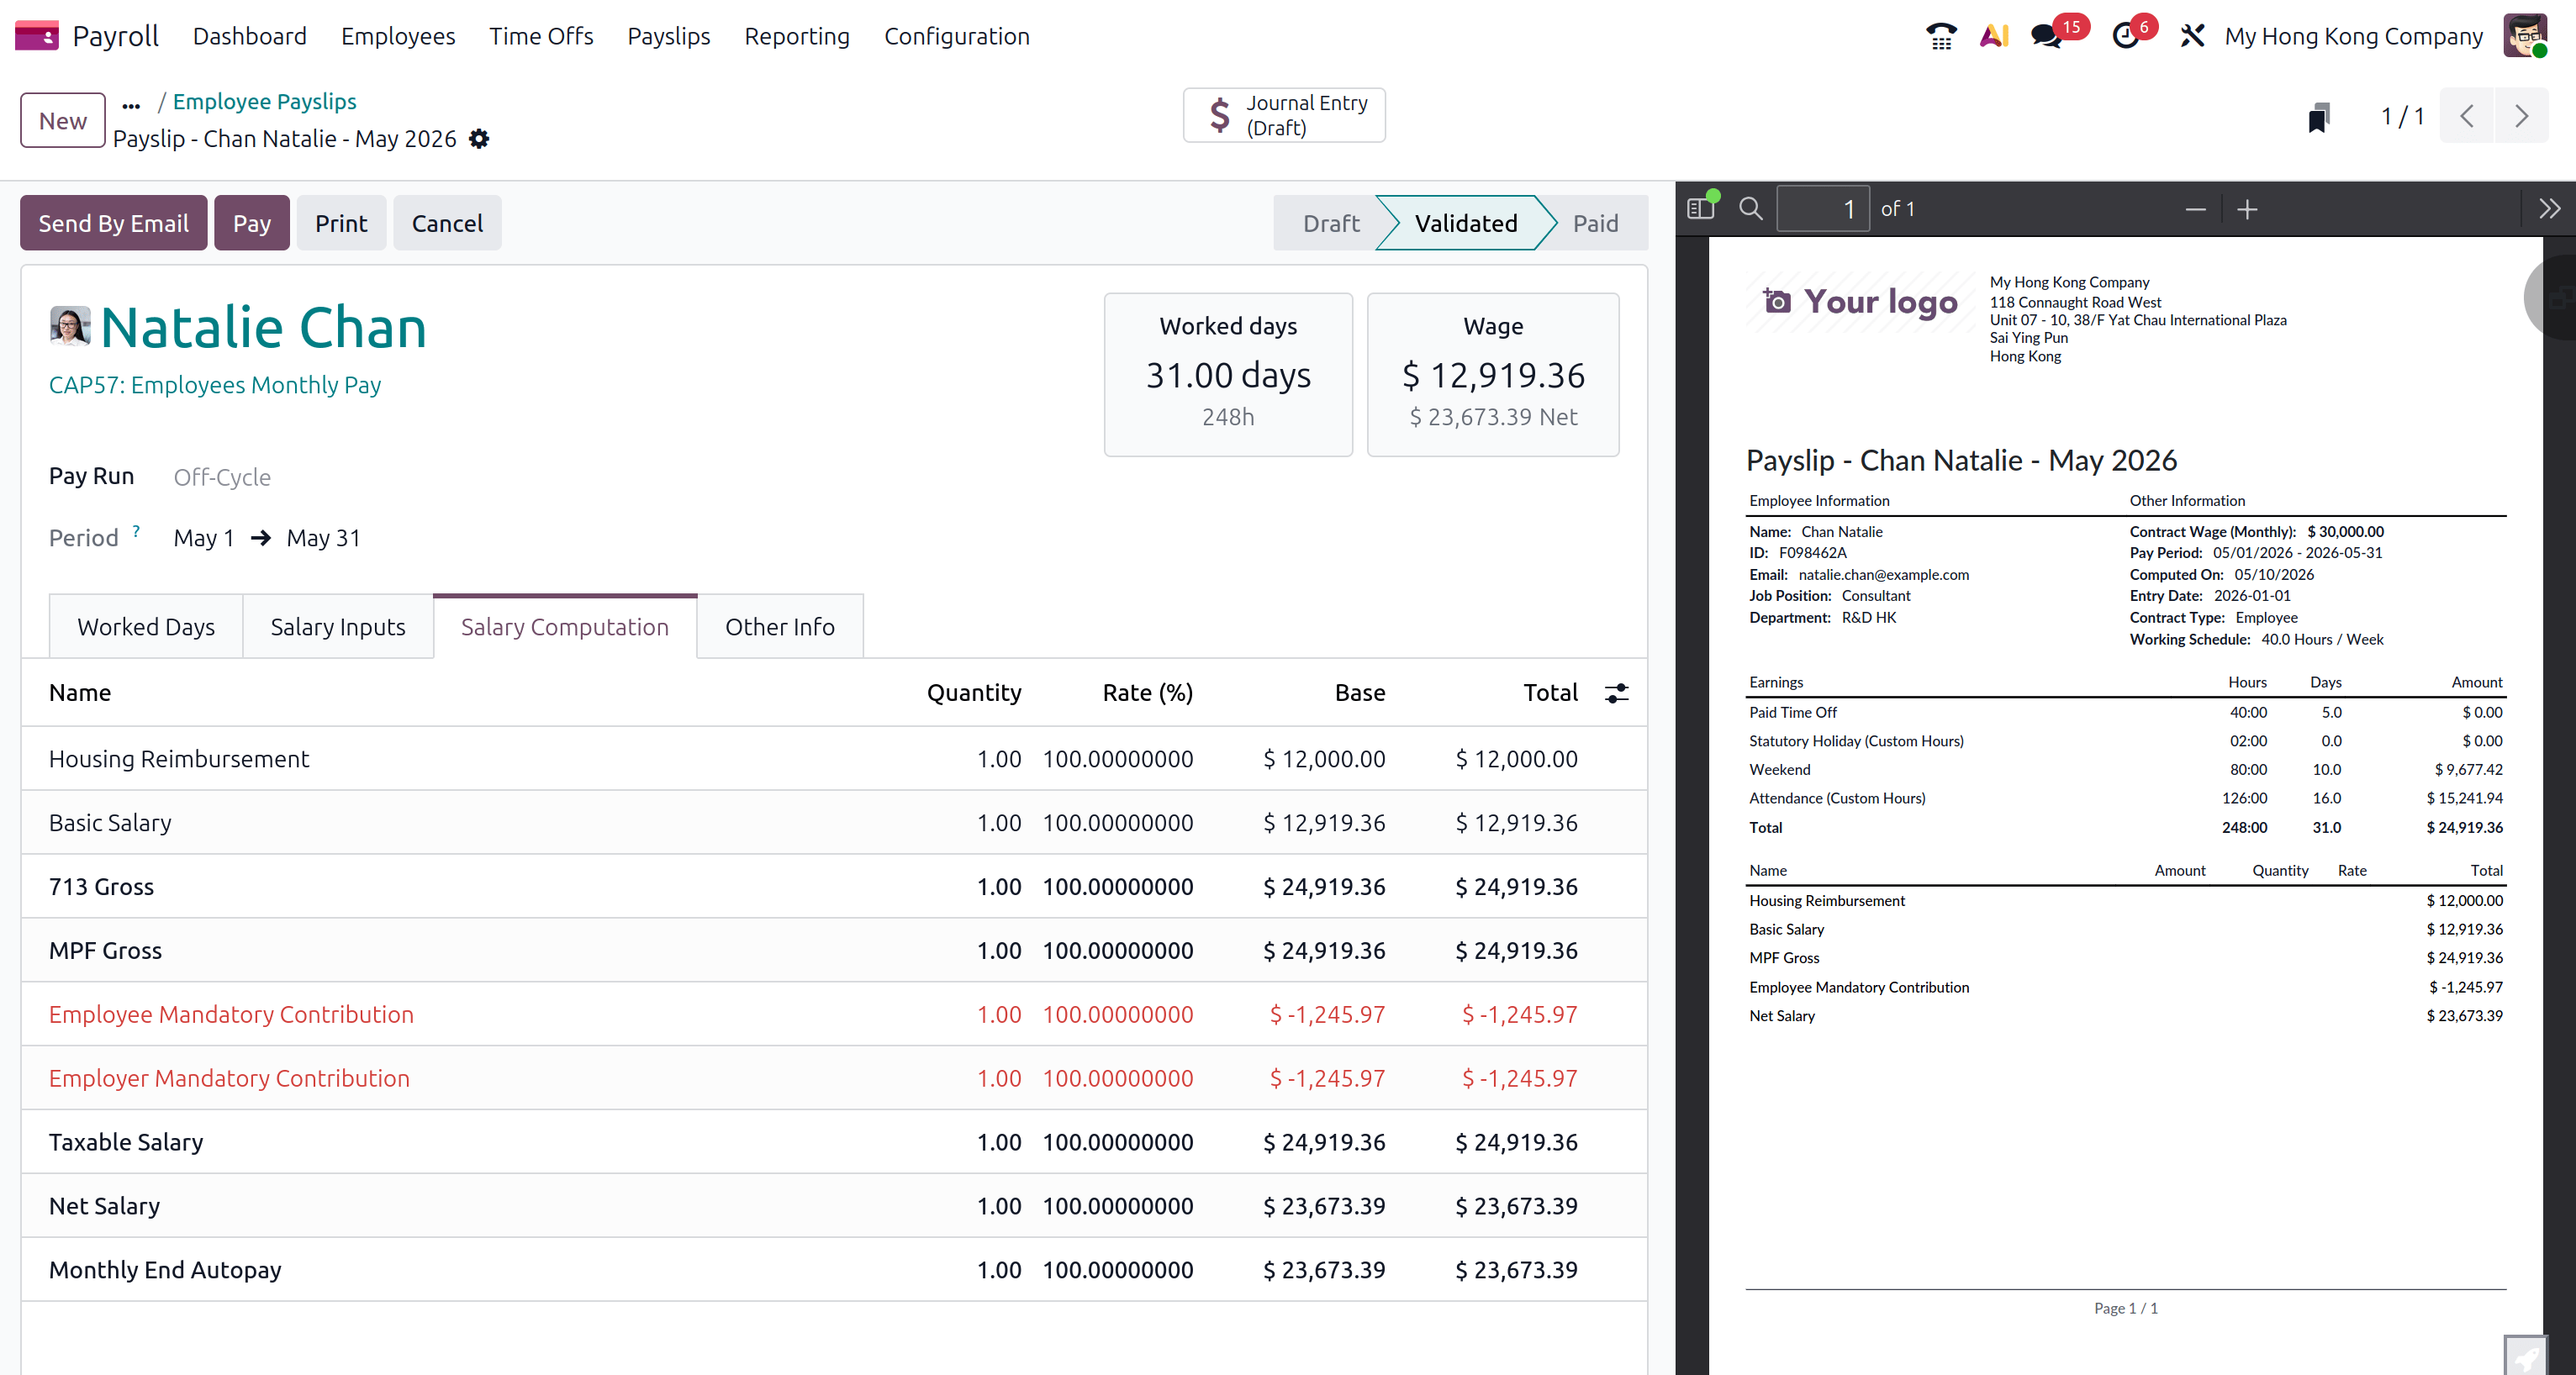Click the PDF search magnifier icon

(1751, 208)
